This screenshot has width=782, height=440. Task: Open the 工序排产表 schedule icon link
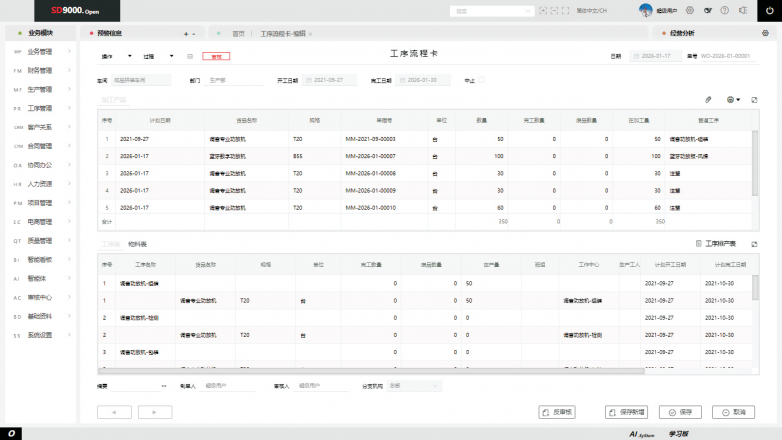720,243
